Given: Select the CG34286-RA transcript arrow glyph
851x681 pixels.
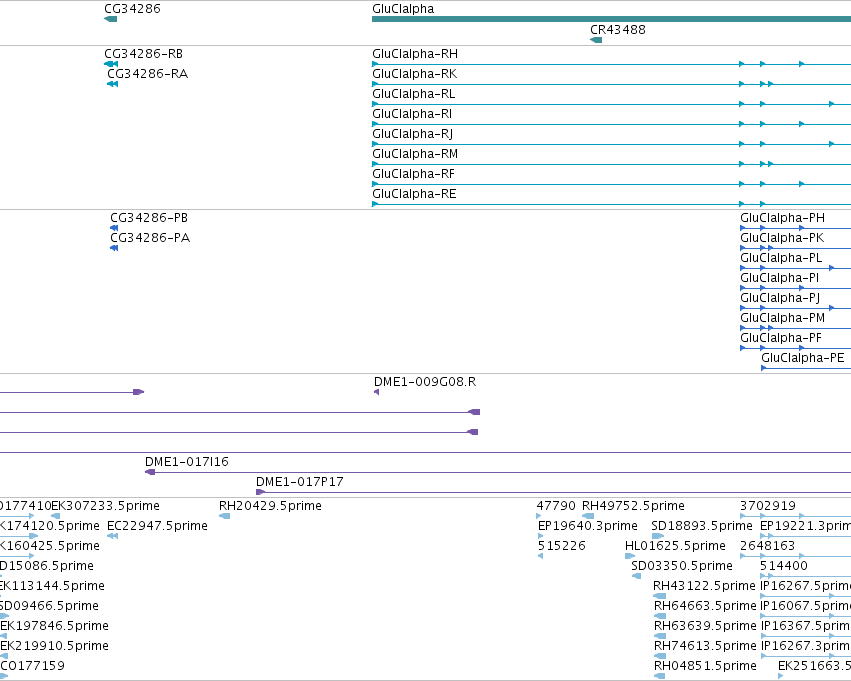Looking at the screenshot, I should pyautogui.click(x=112, y=84).
